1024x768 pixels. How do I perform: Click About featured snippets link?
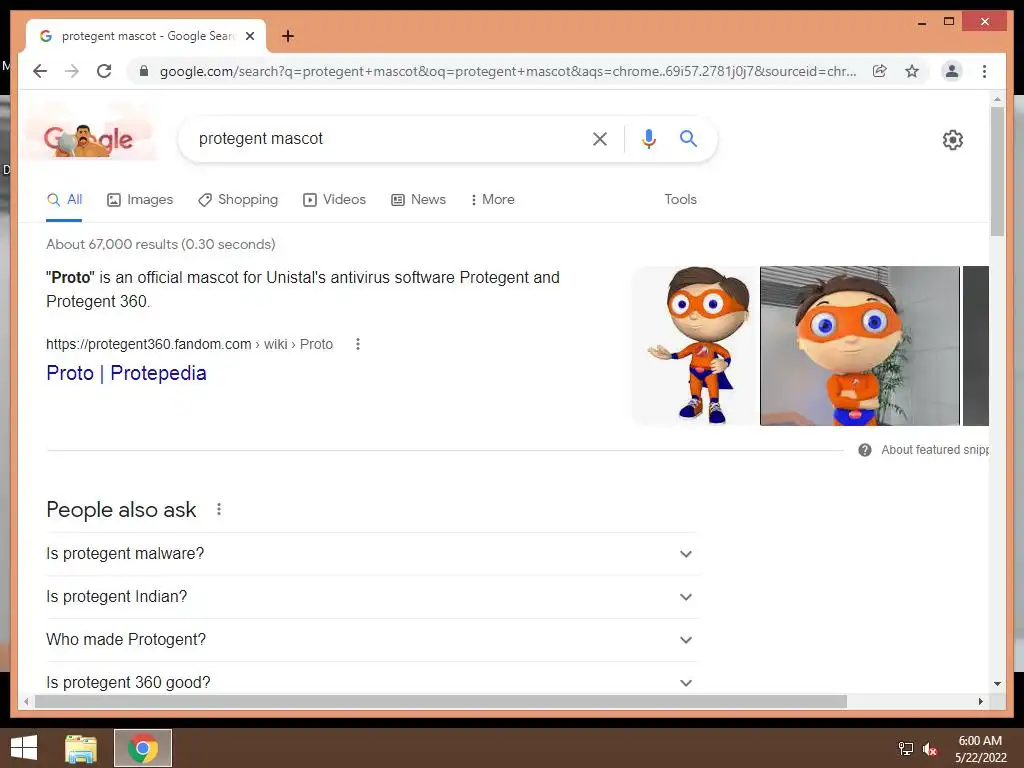[935, 450]
